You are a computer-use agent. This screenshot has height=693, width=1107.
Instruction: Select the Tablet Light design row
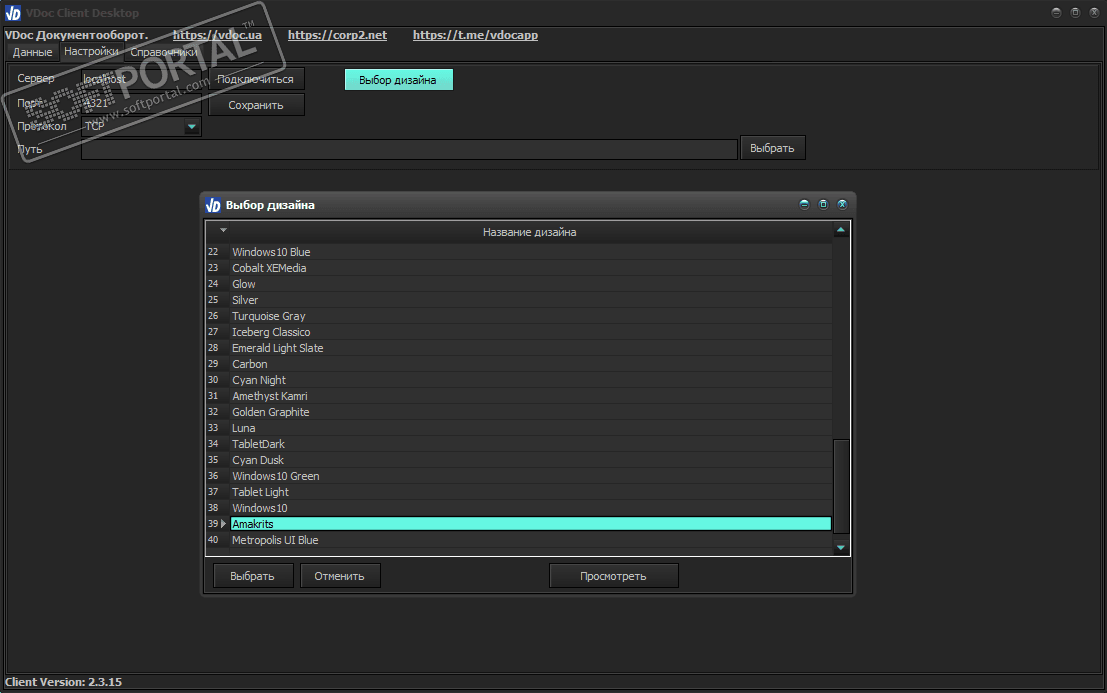(x=519, y=492)
